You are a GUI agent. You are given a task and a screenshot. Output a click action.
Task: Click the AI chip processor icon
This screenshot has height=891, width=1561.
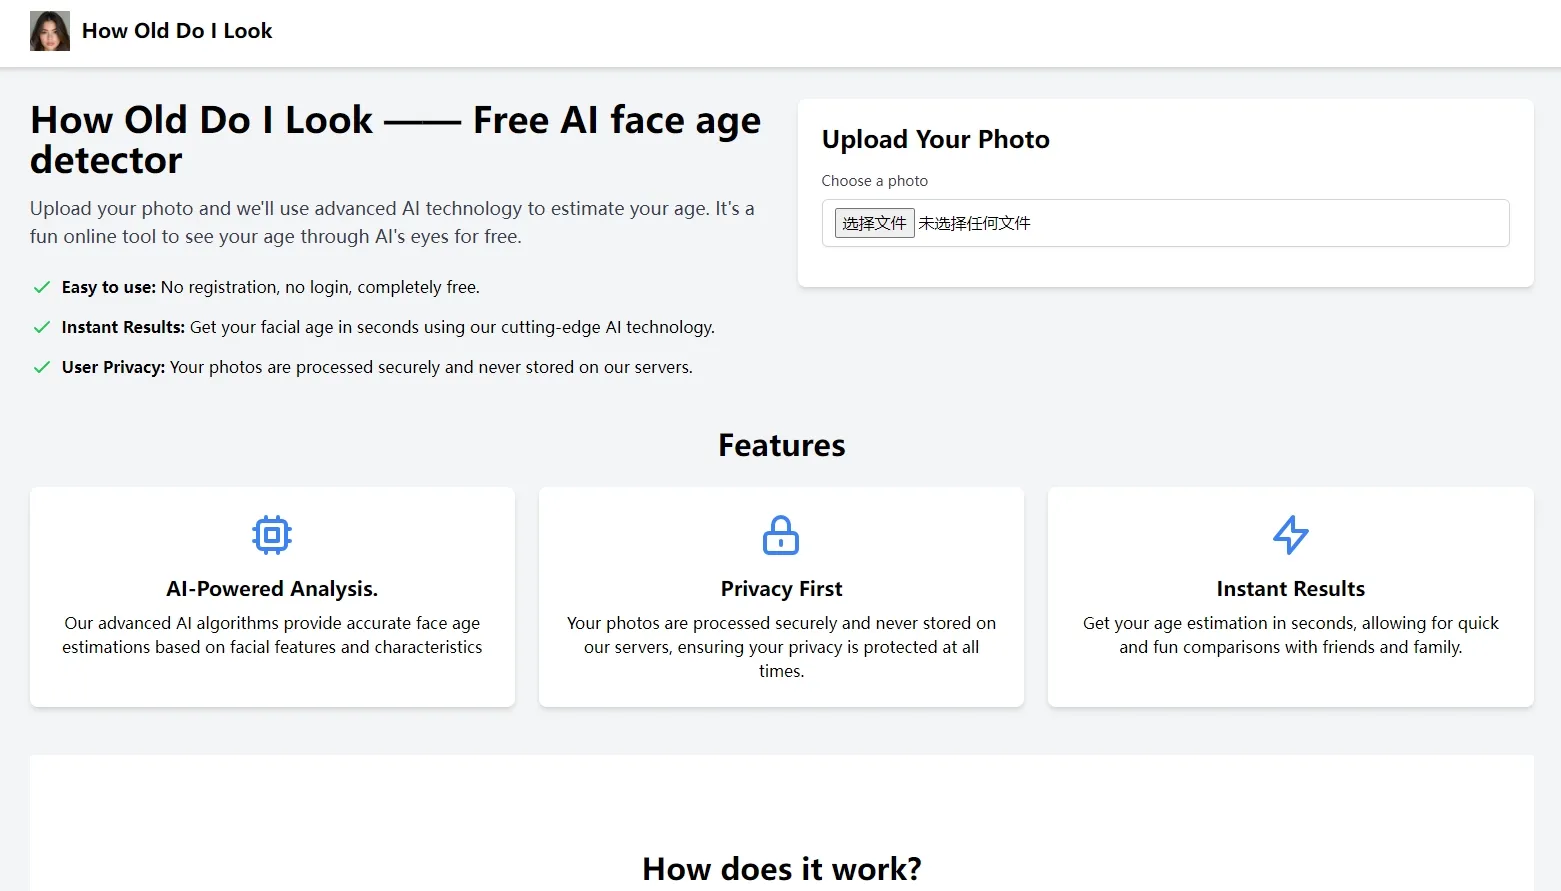[x=272, y=535]
